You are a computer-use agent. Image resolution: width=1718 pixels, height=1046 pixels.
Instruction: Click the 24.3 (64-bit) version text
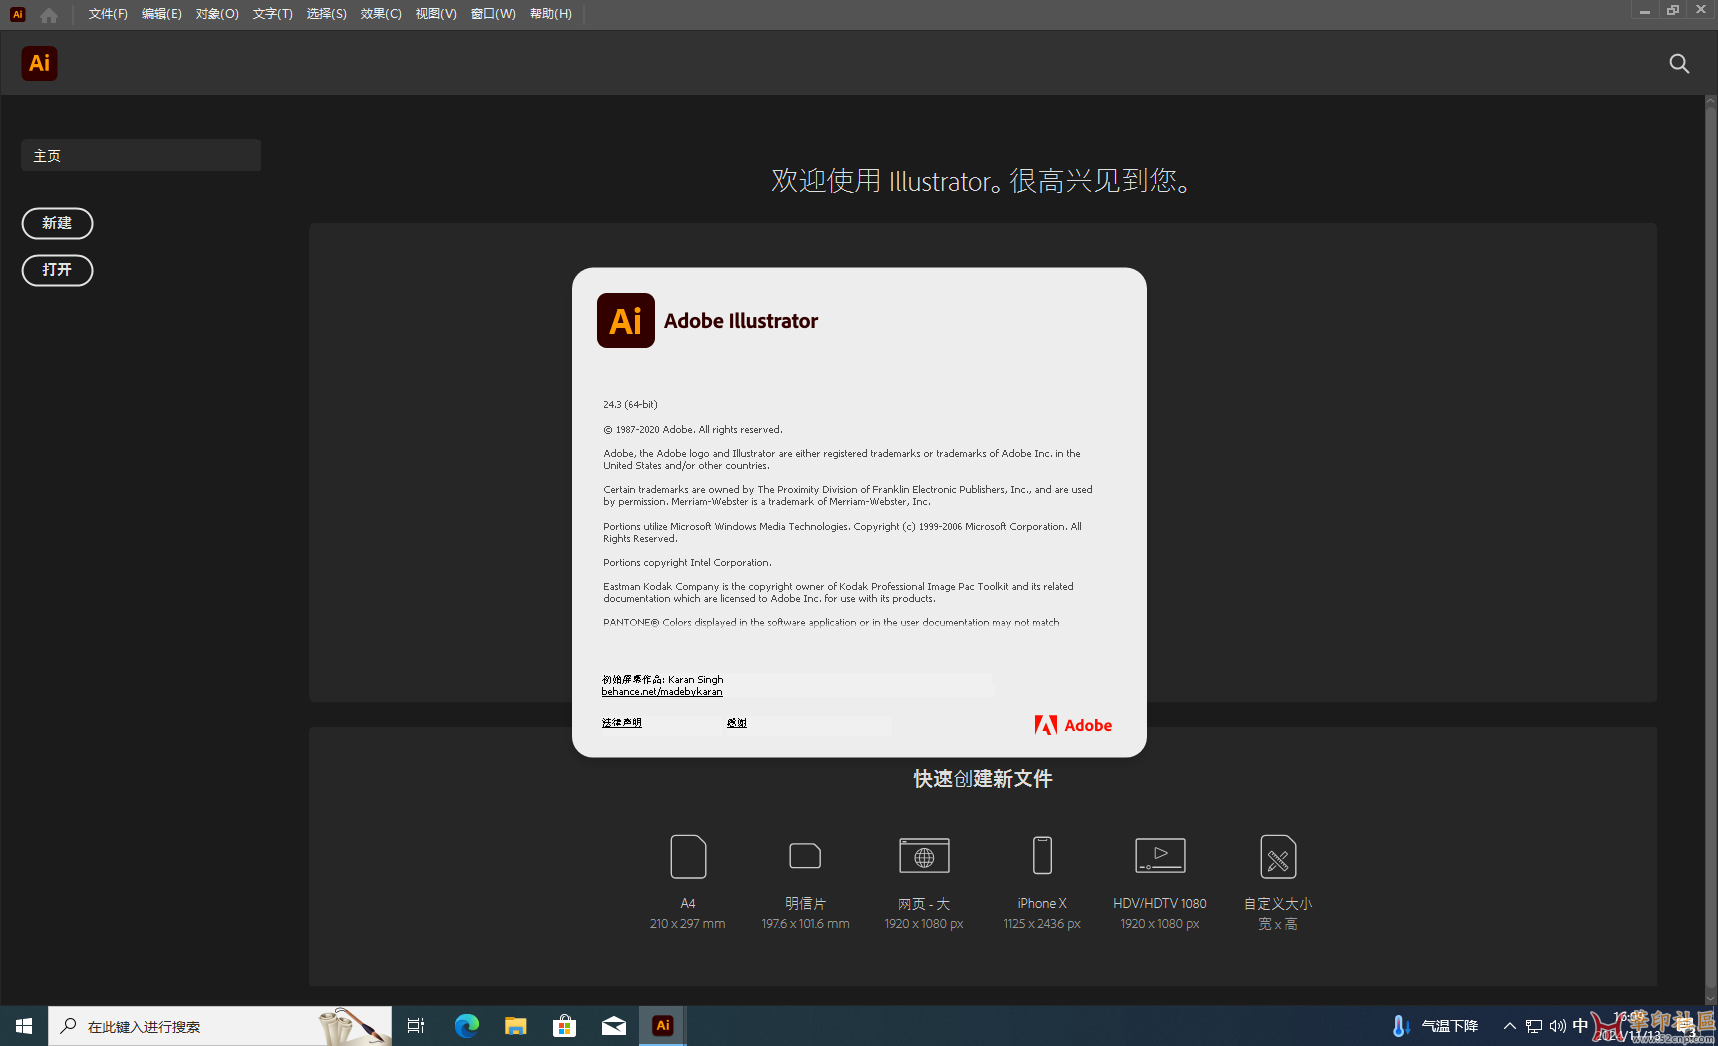tap(630, 405)
